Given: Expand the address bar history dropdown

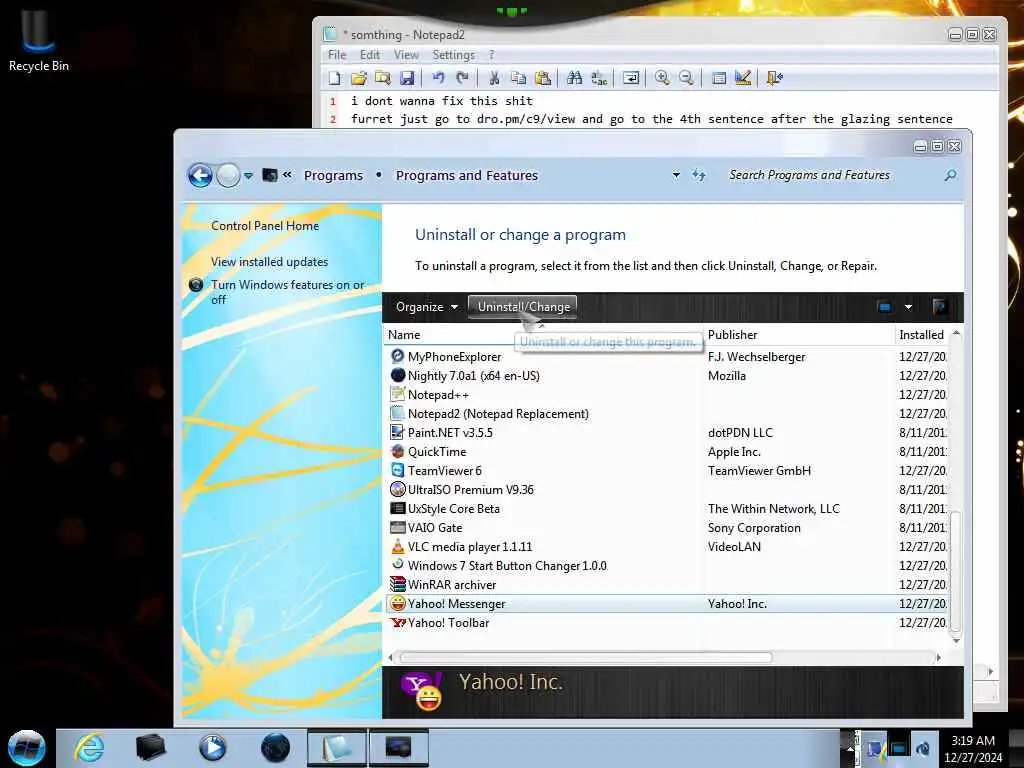Looking at the screenshot, I should coord(676,175).
